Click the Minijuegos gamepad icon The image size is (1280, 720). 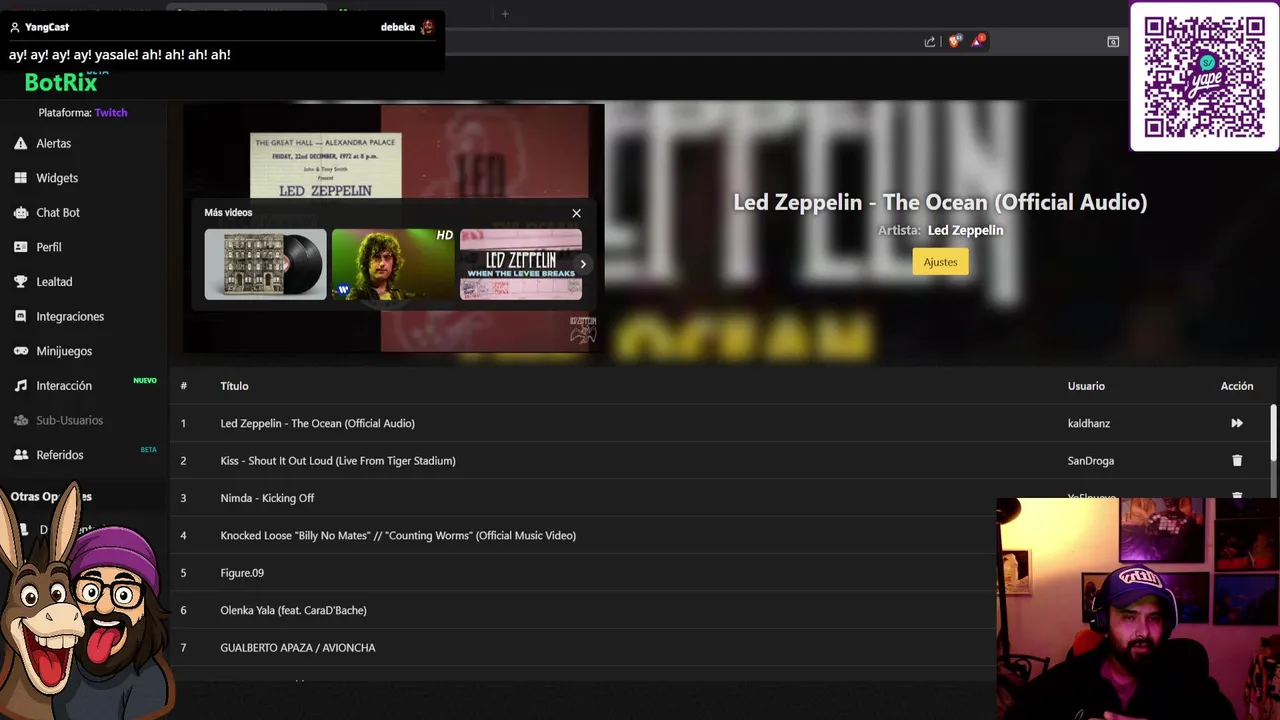20,351
